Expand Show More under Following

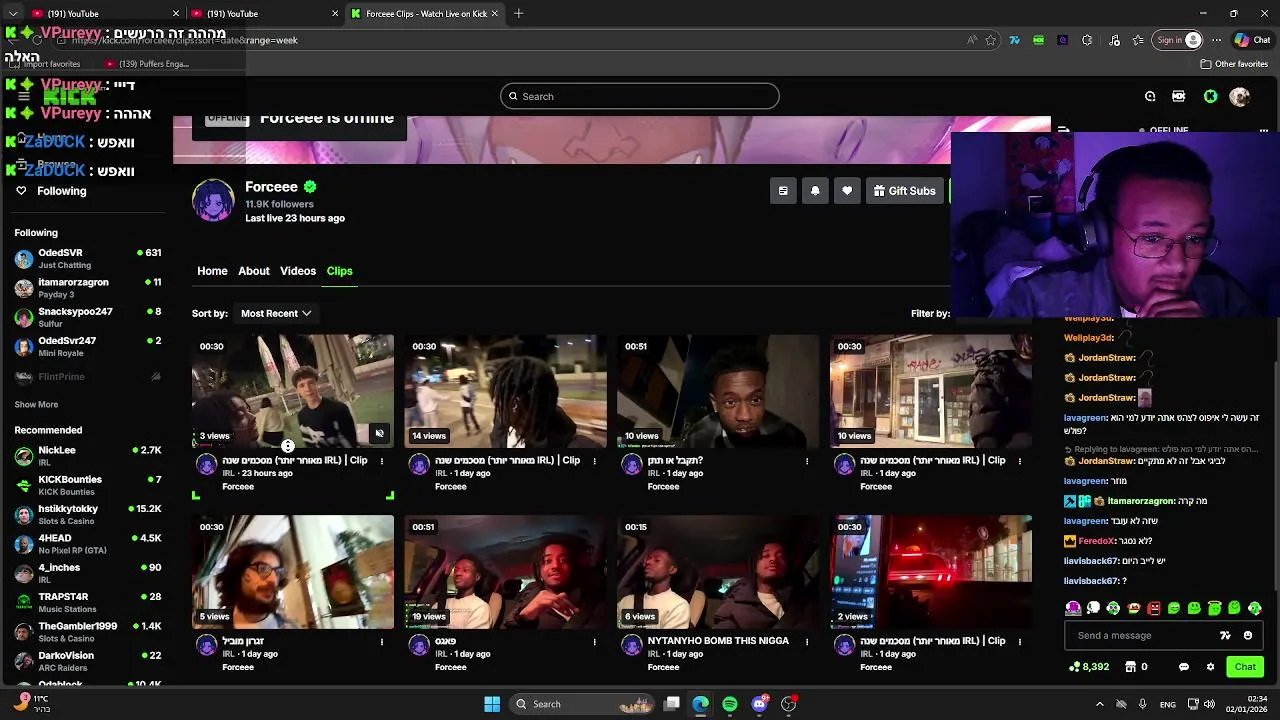36,405
